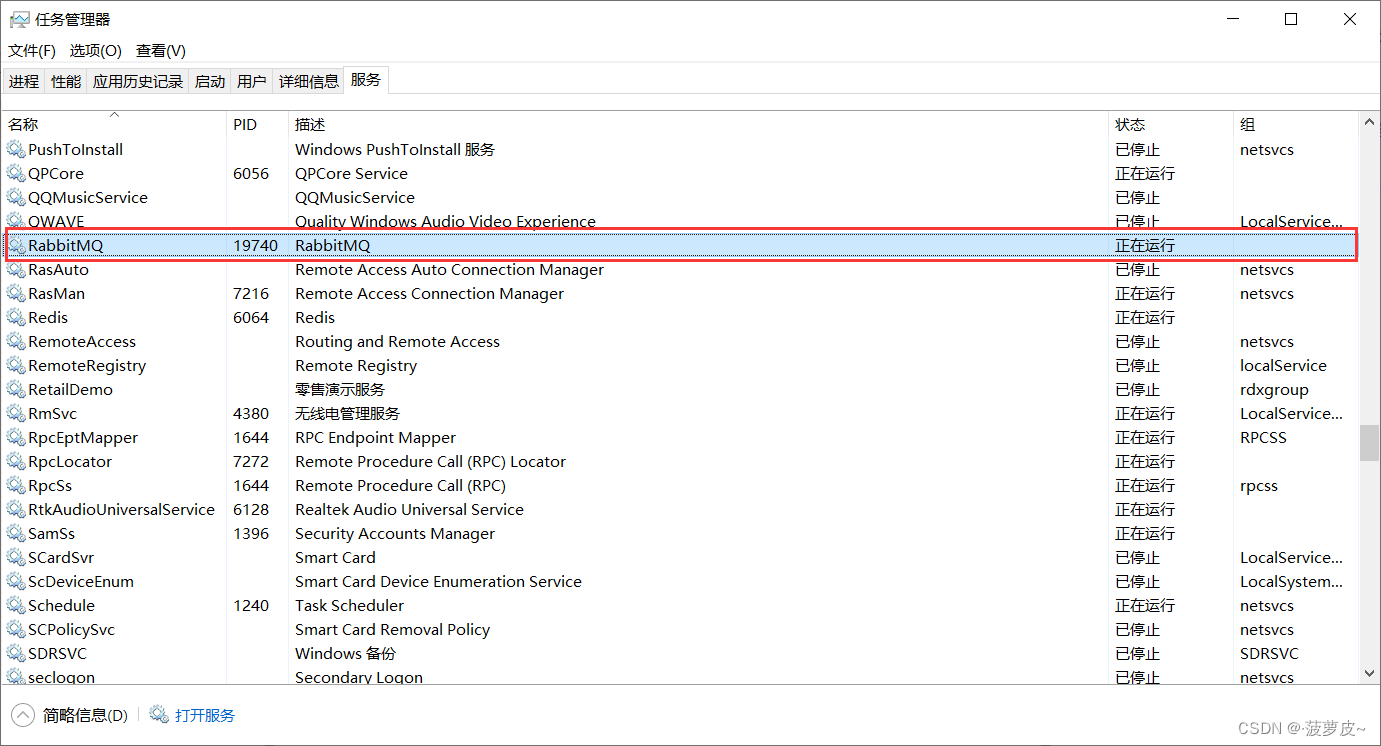1381x746 pixels.
Task: Select the 'Task Scheduler' description
Action: pyautogui.click(x=350, y=606)
